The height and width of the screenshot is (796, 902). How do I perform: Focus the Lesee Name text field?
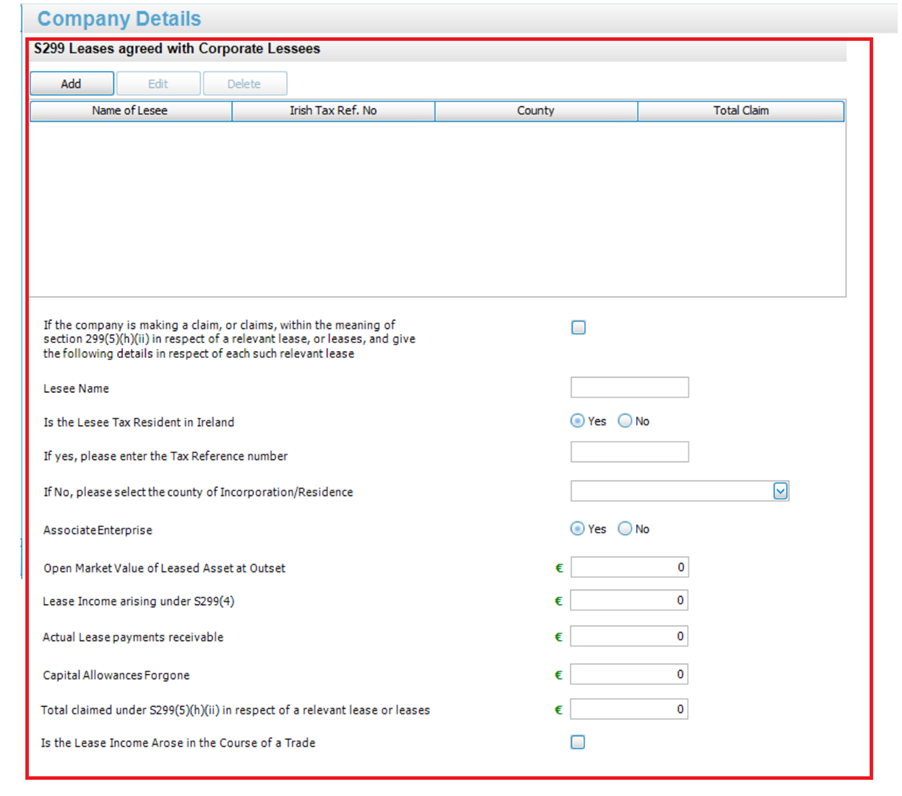tap(629, 387)
